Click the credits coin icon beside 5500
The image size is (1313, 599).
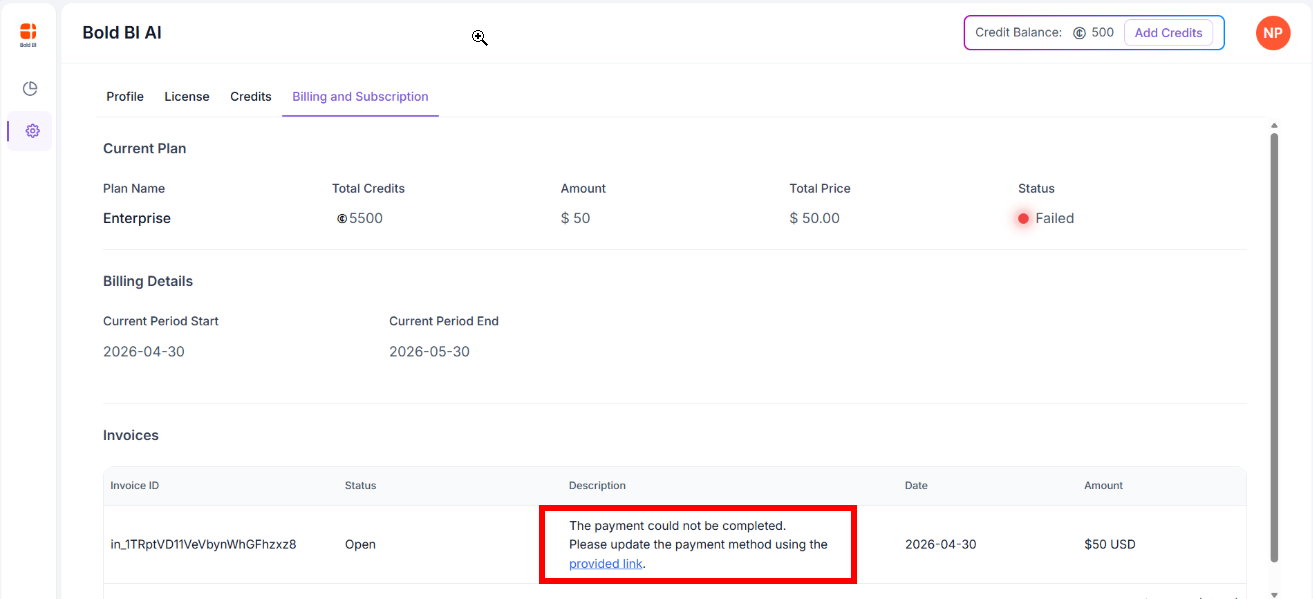[x=342, y=218]
